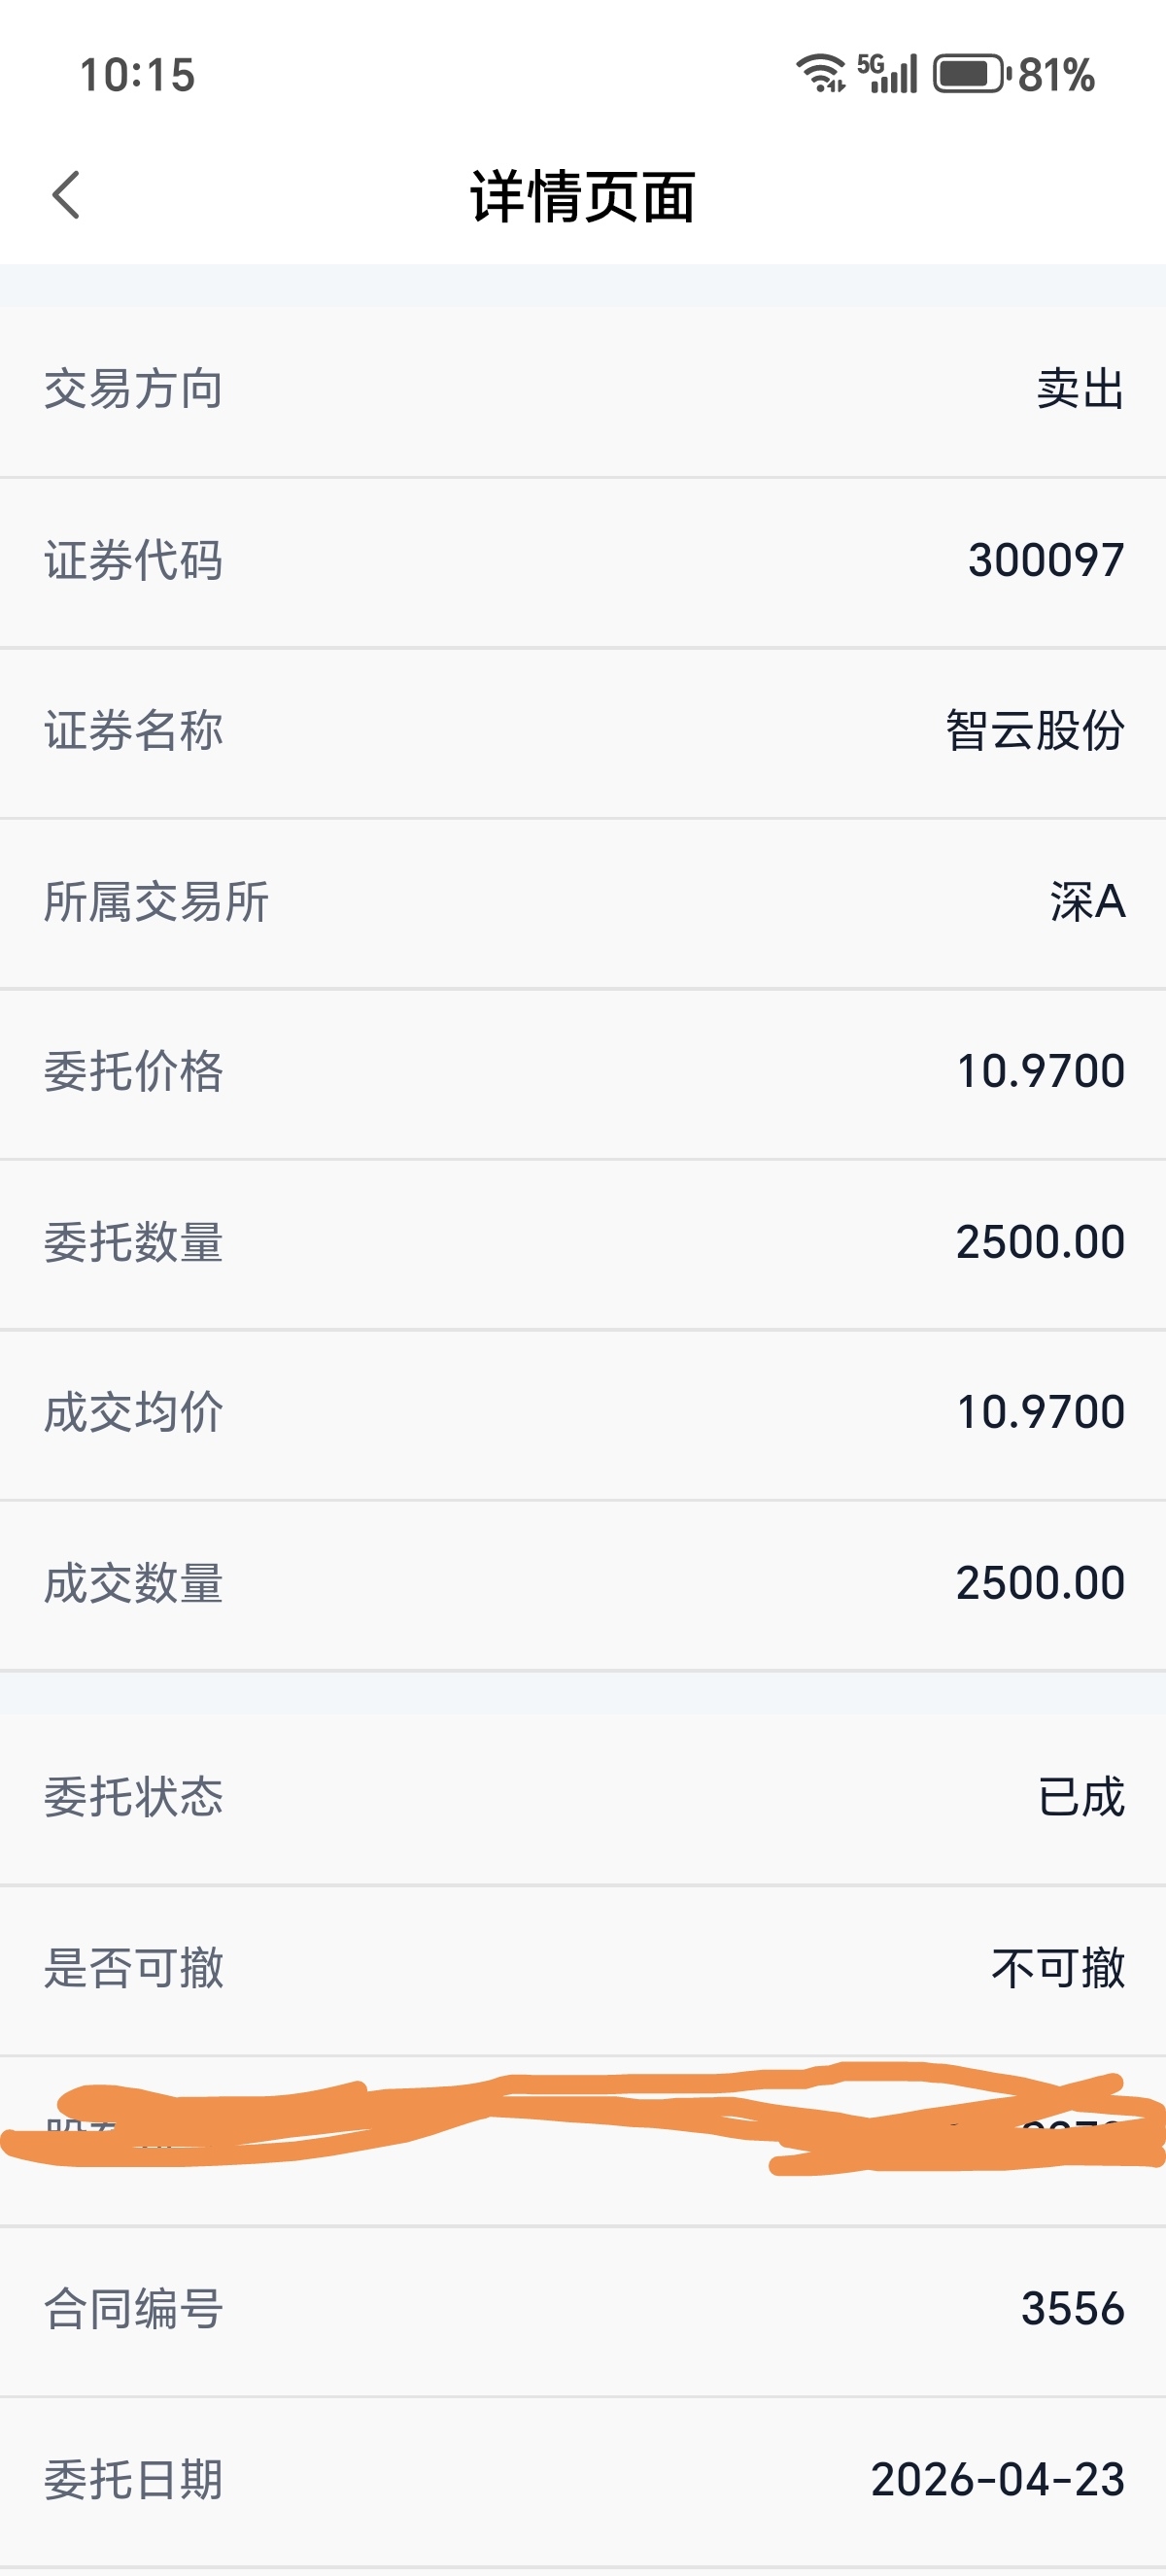This screenshot has height=2576, width=1166.
Task: Tap the order date 2026-04-23
Action: 997,2480
